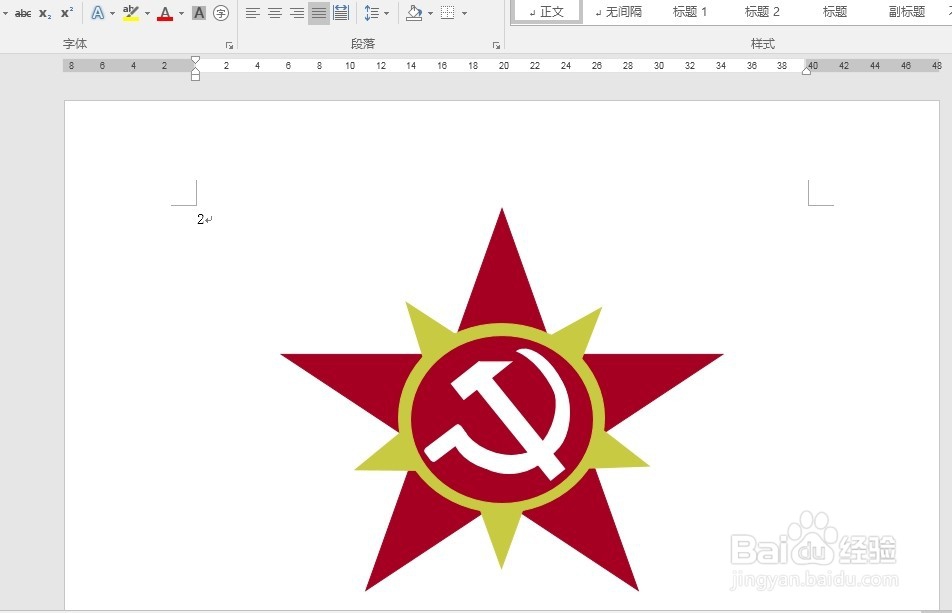Apply the 标题 2 heading style
The height and width of the screenshot is (613, 952).
click(x=762, y=12)
